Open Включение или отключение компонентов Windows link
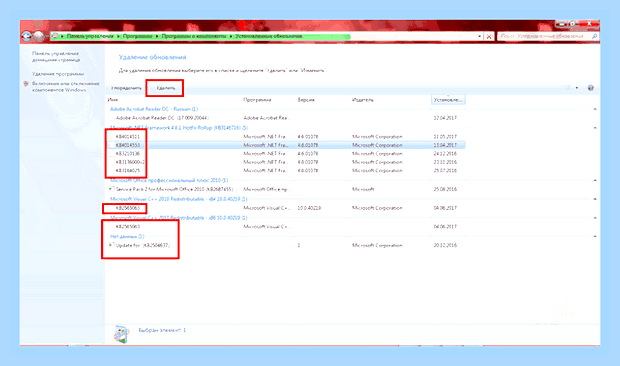The image size is (620, 366). pos(66,87)
